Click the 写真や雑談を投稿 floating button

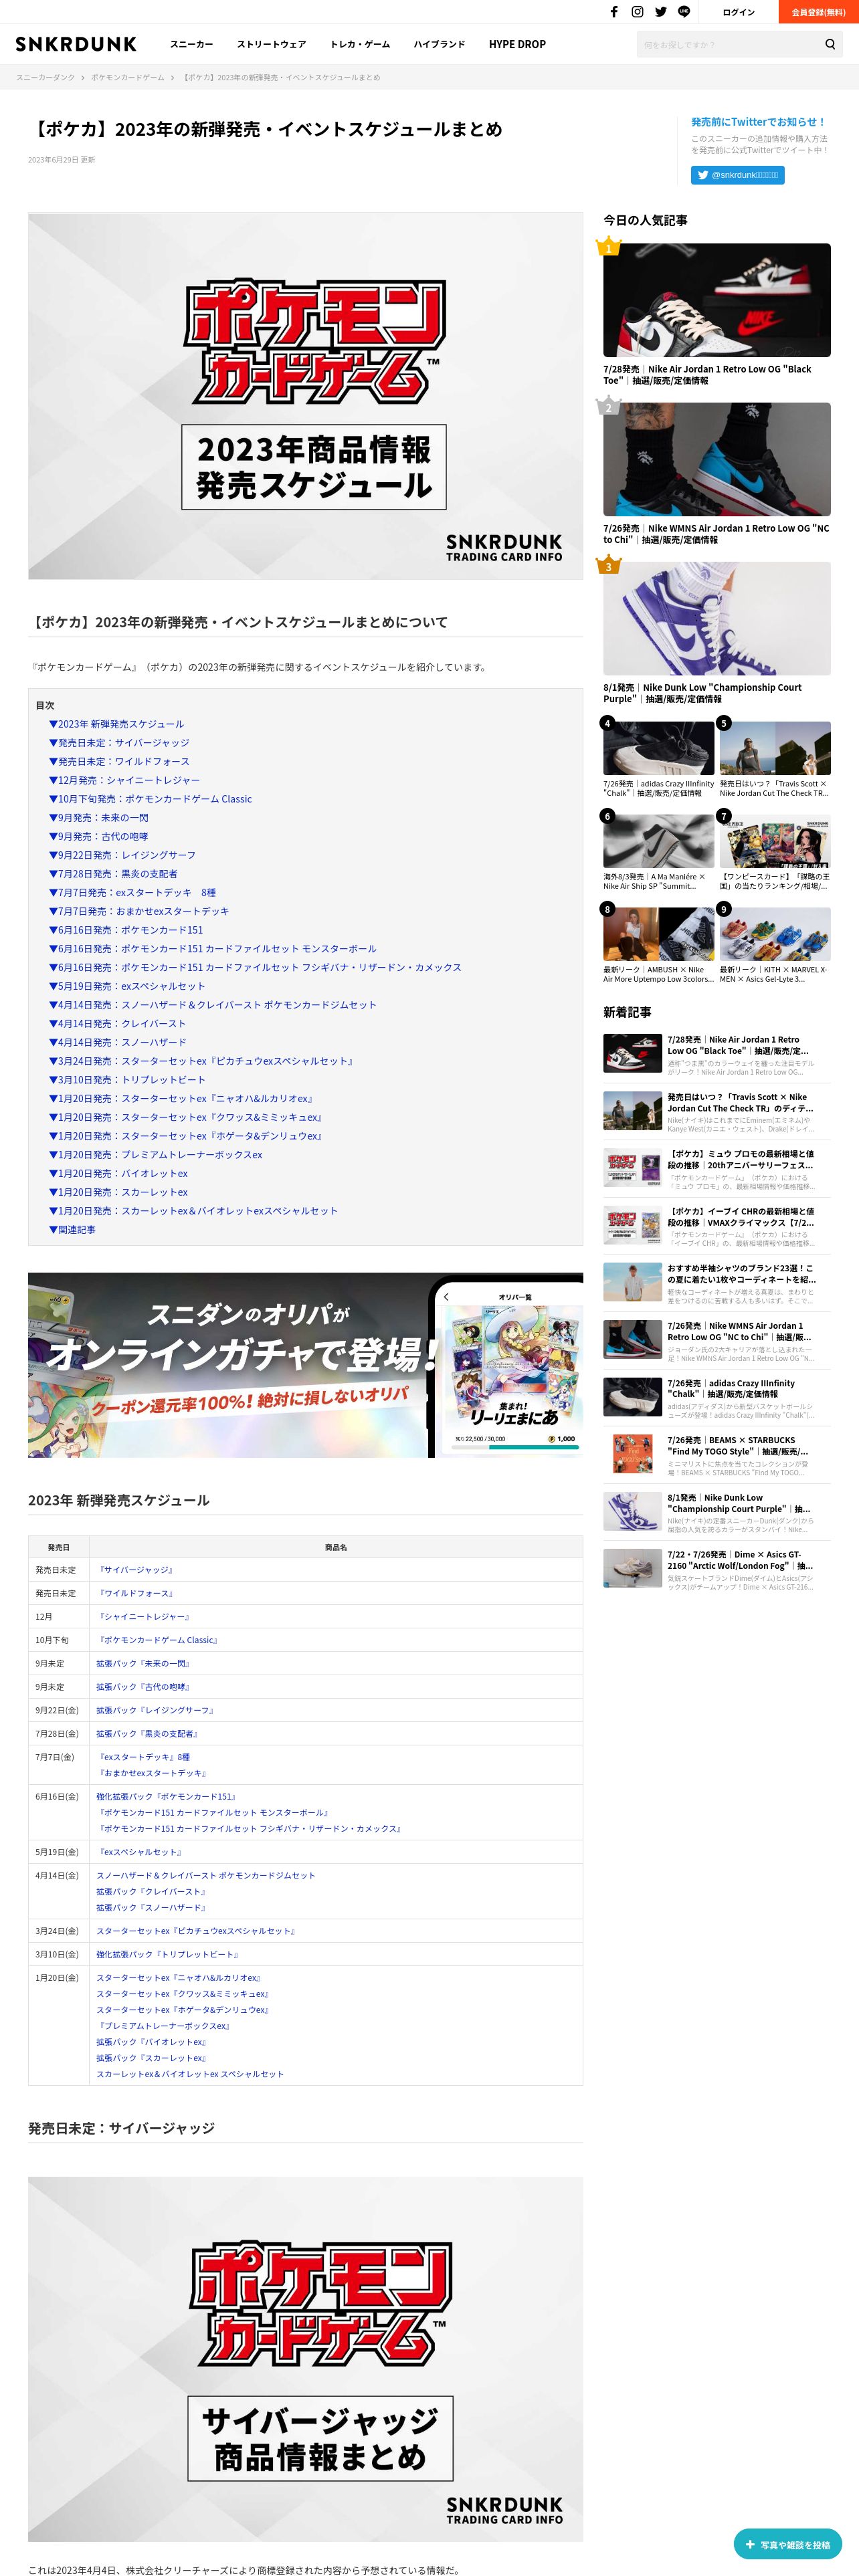click(x=788, y=2545)
